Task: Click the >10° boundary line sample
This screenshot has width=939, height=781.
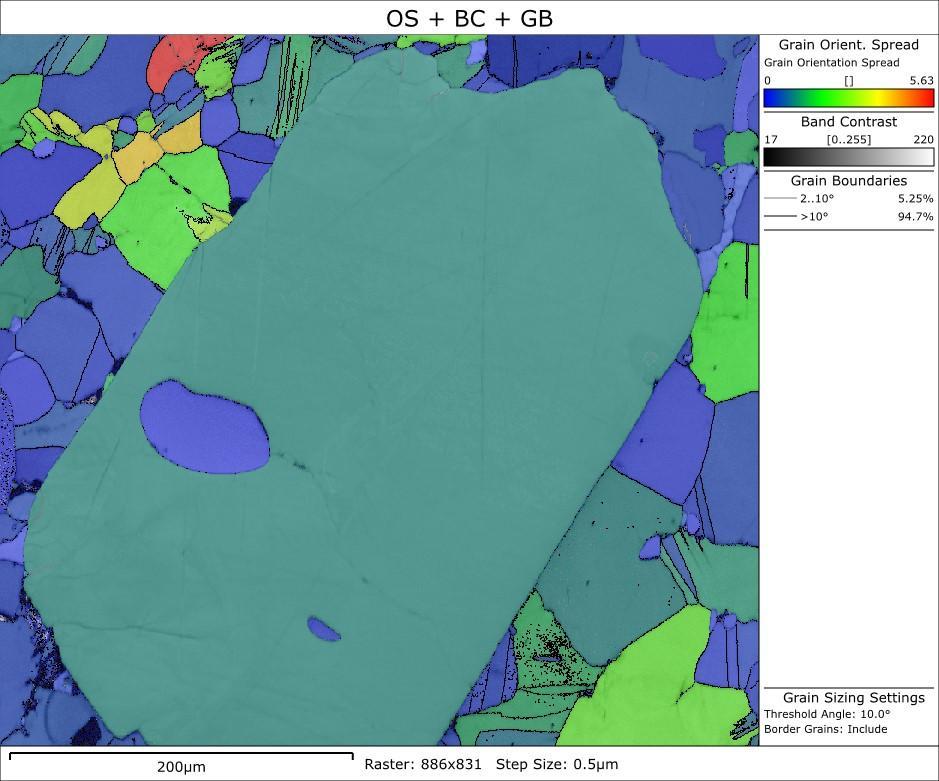Action: click(x=780, y=216)
